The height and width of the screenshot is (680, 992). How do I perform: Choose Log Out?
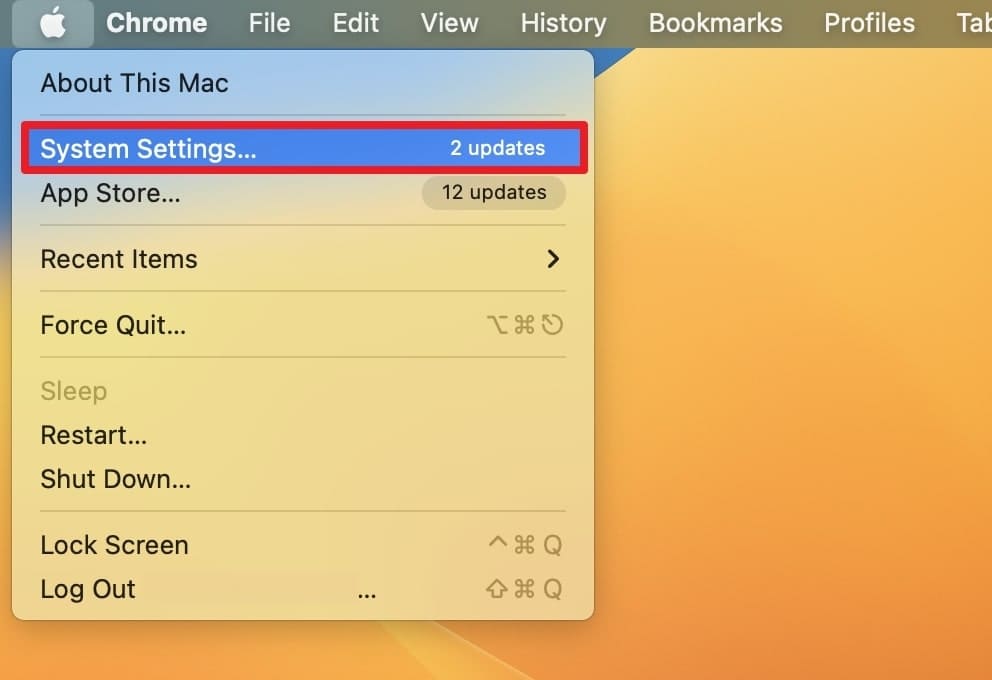[302, 589]
